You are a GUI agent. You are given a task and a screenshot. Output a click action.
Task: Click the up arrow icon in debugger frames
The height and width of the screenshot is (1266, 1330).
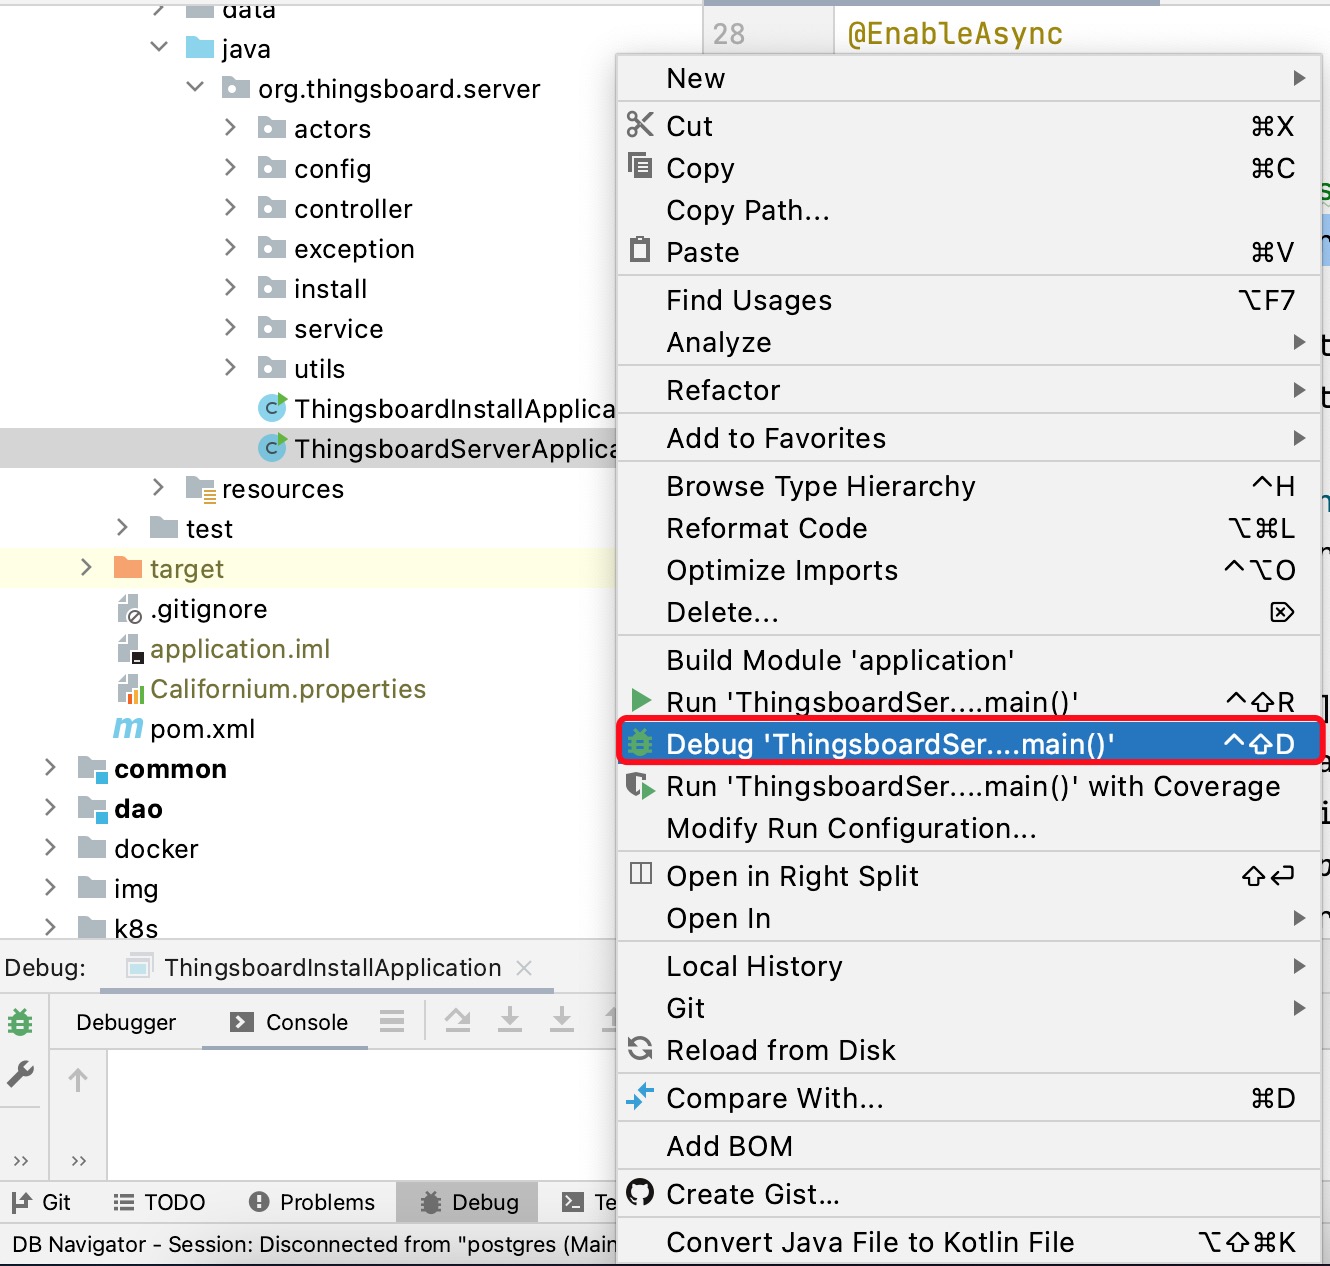(78, 1079)
